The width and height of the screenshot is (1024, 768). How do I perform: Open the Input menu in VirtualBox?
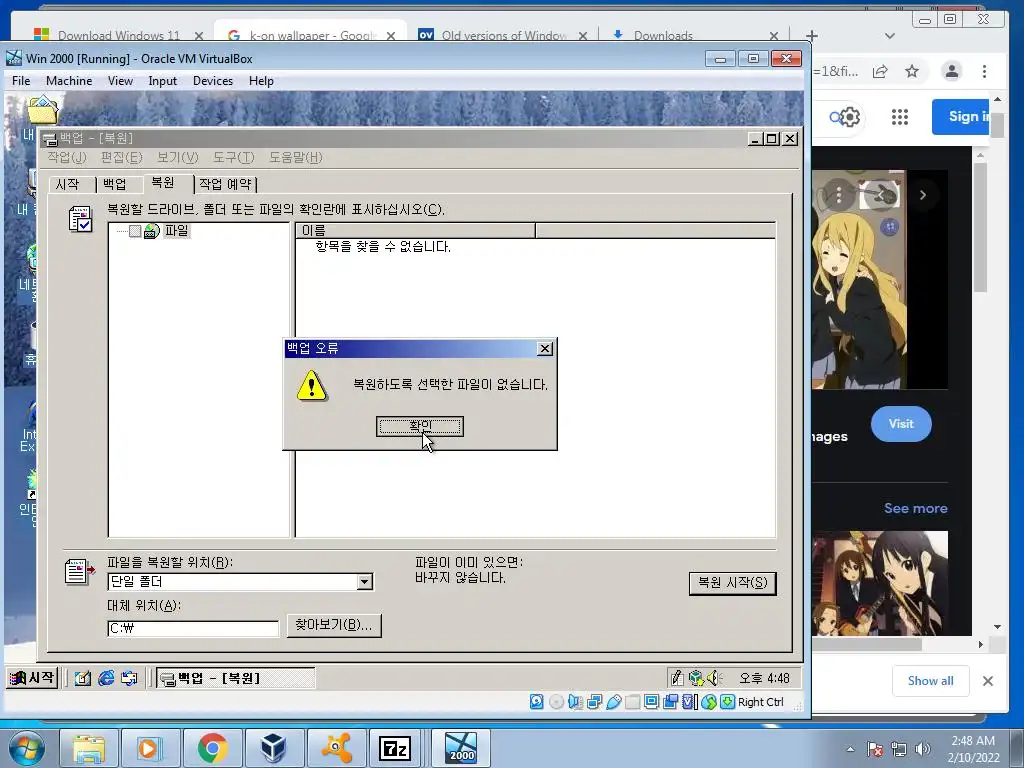pos(162,81)
